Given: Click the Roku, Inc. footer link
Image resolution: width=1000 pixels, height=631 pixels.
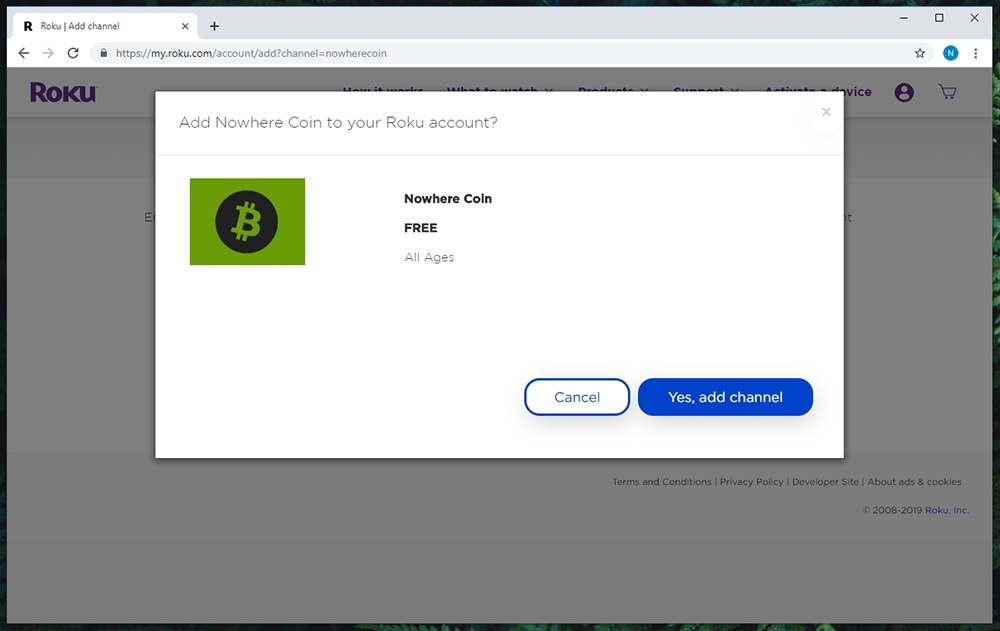Looking at the screenshot, I should coord(947,510).
